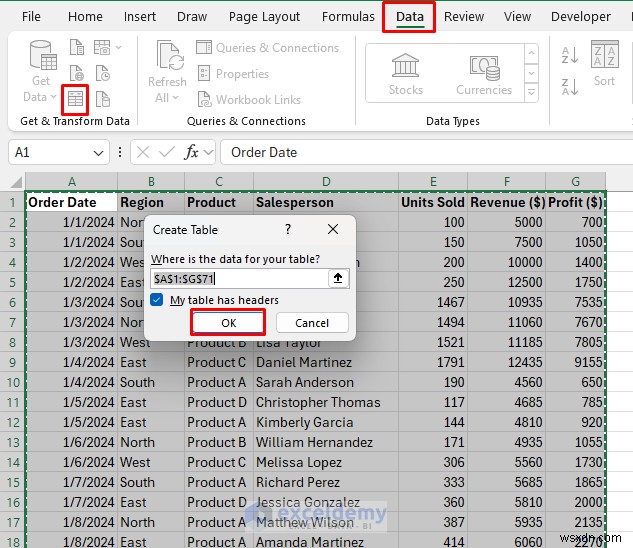Sort Z to A descending
Viewport: 633px width, 548px height.
pyautogui.click(x=570, y=87)
